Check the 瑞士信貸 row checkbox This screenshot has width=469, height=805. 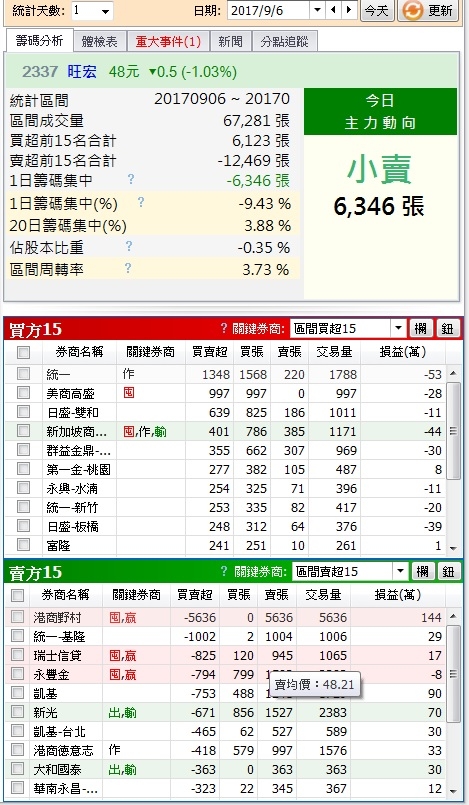coord(17,655)
